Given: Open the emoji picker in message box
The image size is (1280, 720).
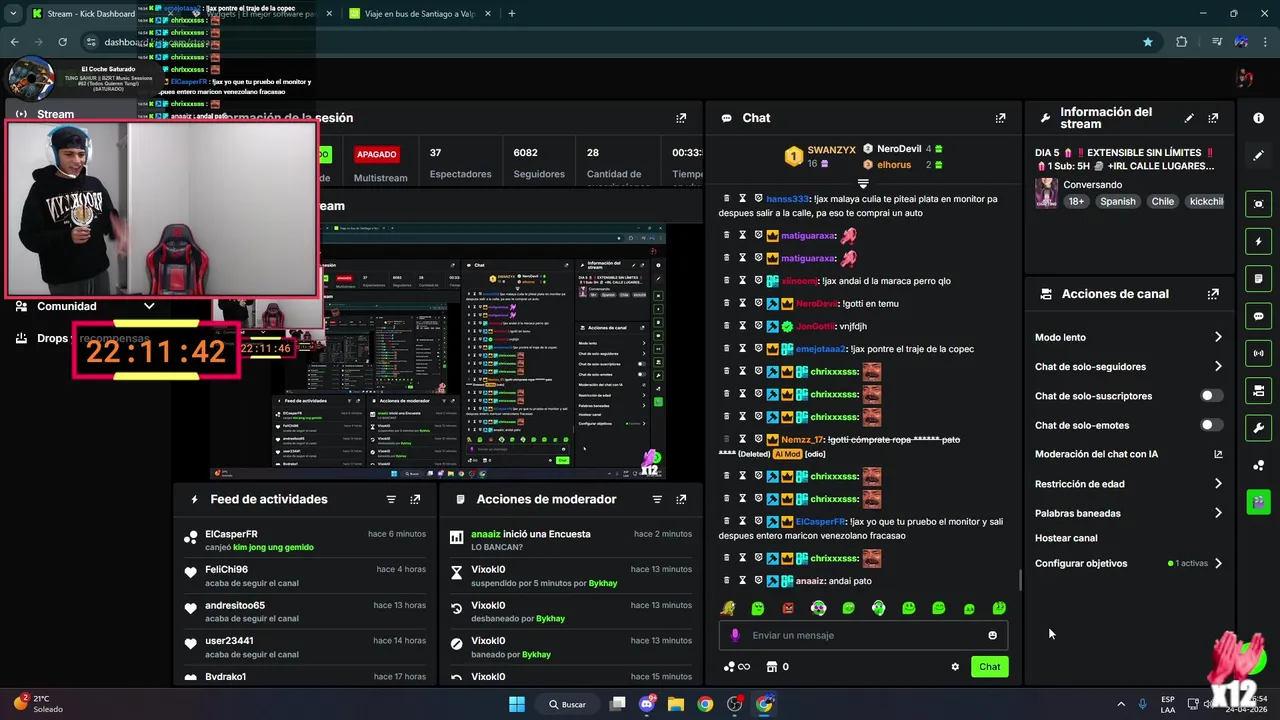Looking at the screenshot, I should coord(992,635).
